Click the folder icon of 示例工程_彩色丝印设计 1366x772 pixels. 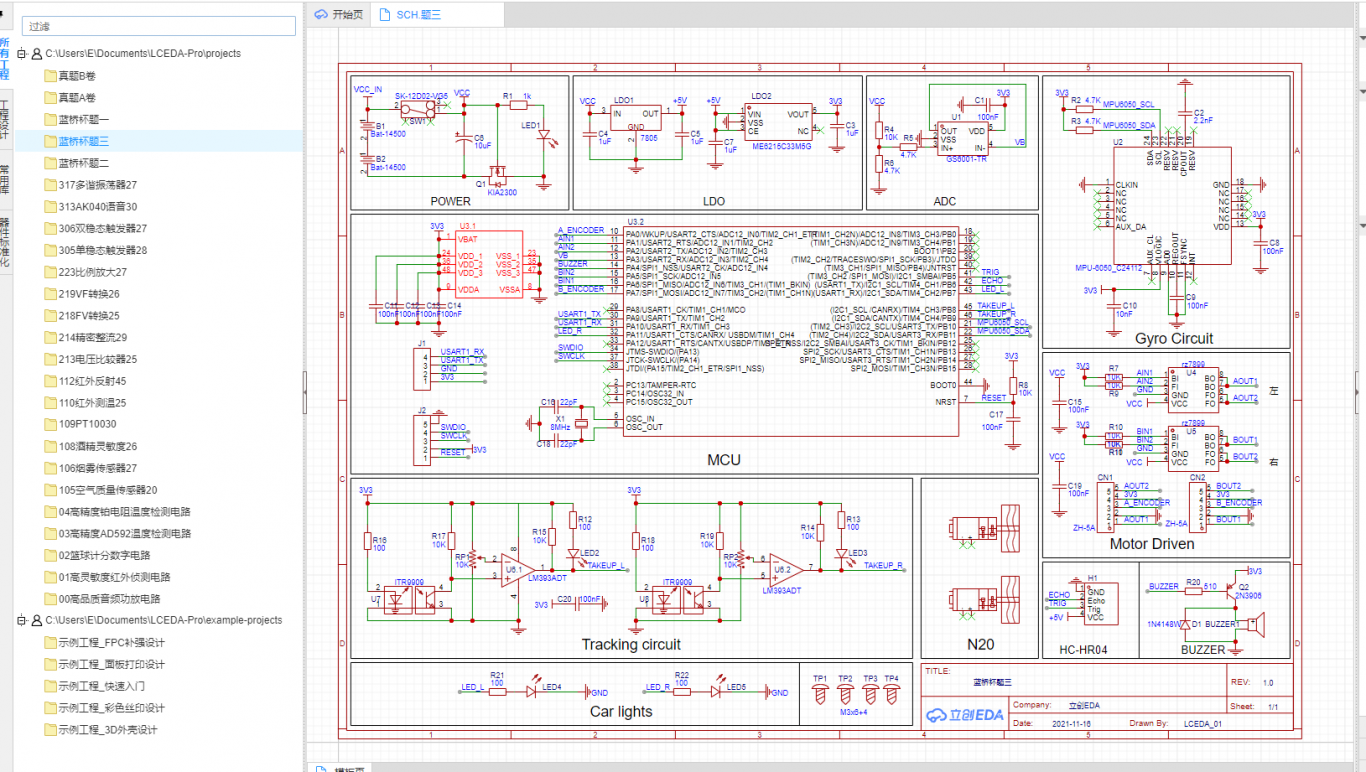50,708
